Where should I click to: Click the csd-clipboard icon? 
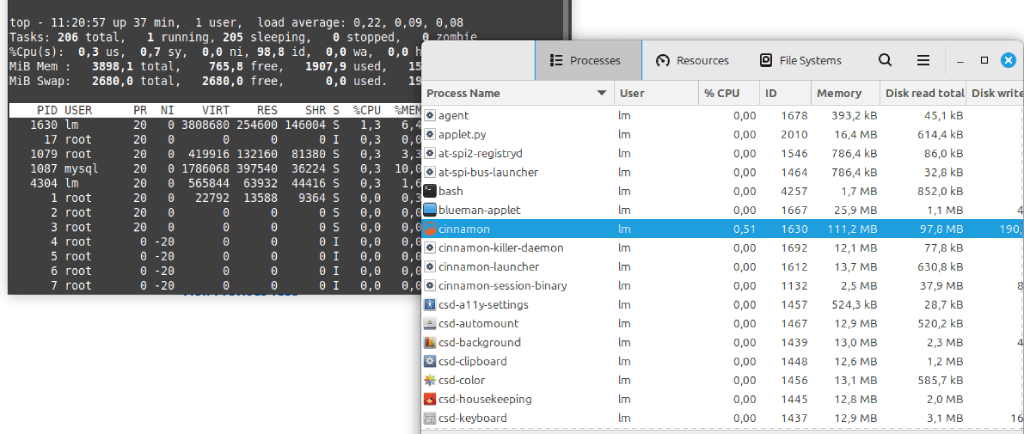point(430,362)
